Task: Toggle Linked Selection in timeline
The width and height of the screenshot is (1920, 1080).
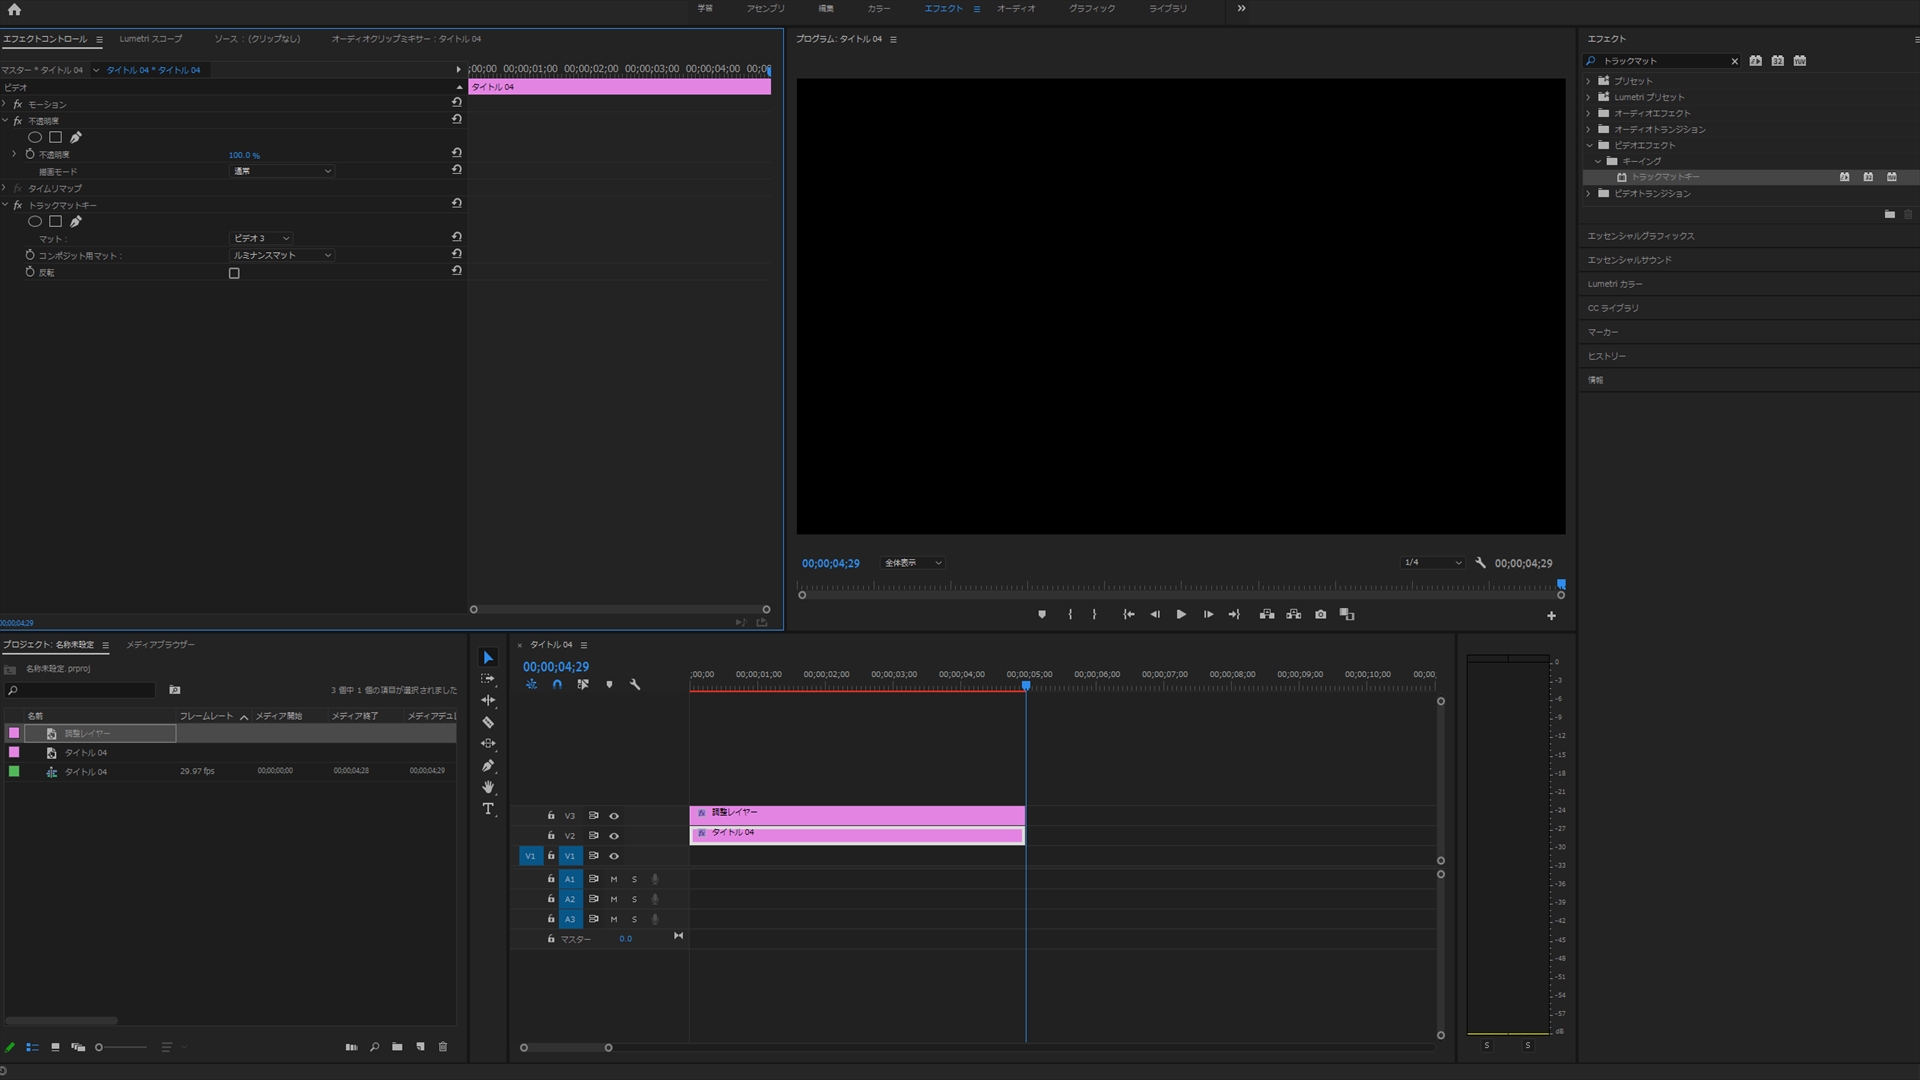Action: click(x=583, y=685)
